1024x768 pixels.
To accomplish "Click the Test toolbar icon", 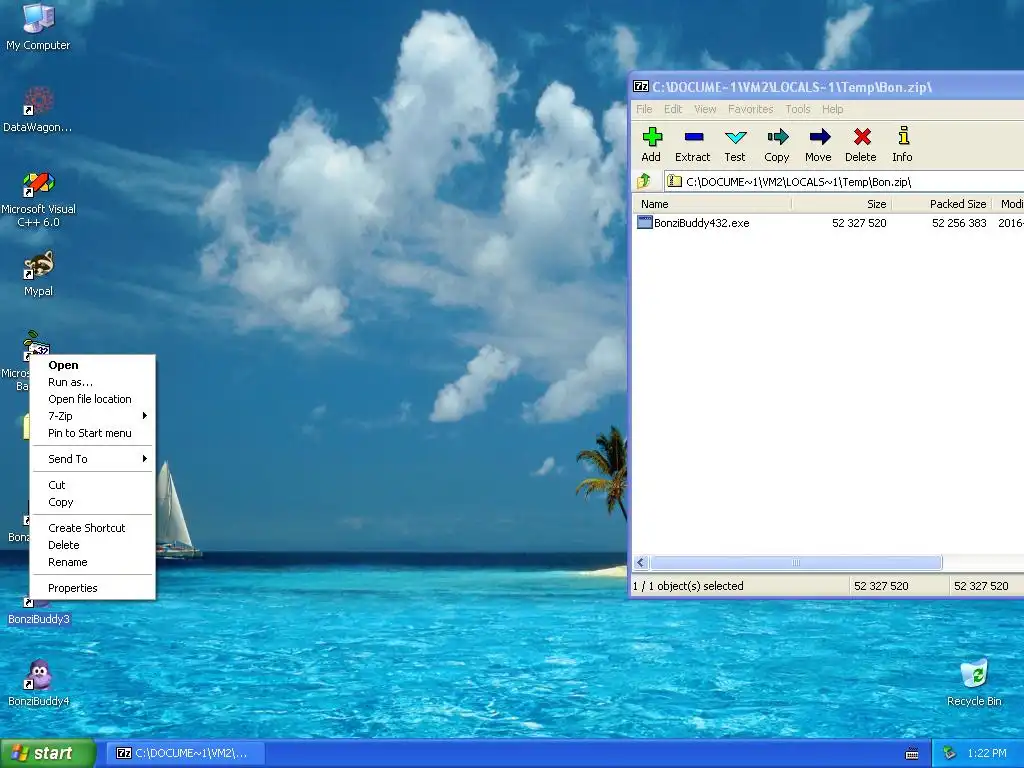I will point(735,144).
